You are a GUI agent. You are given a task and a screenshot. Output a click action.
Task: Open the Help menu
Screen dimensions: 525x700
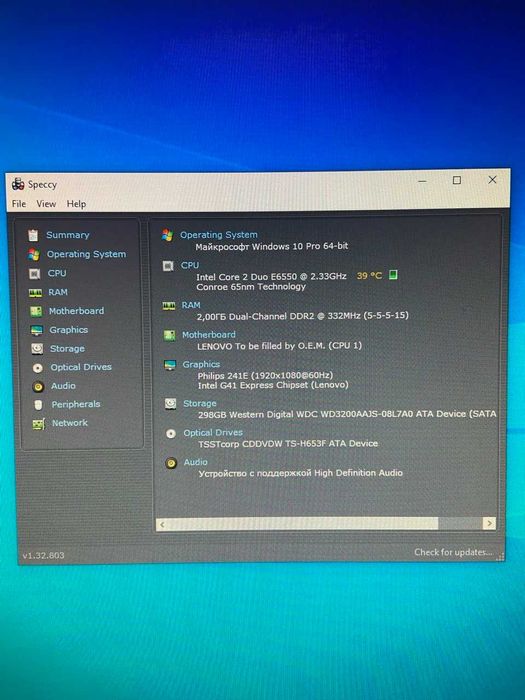[76, 204]
